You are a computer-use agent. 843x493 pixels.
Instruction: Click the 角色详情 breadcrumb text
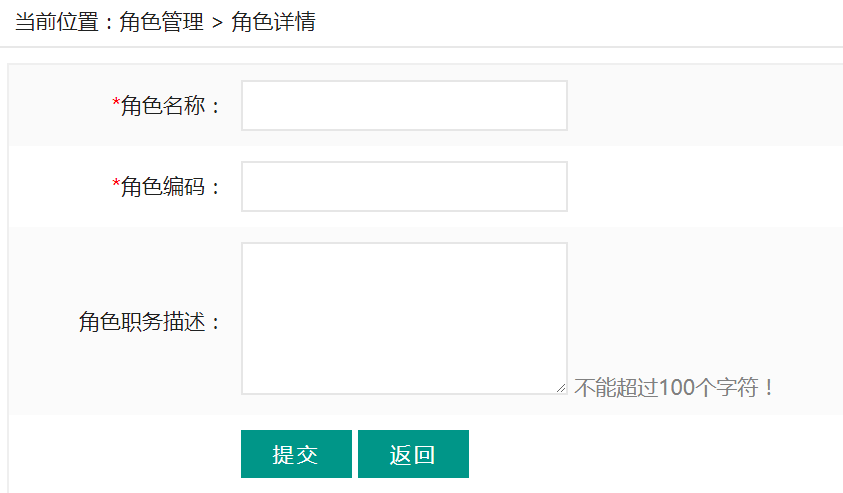point(273,22)
